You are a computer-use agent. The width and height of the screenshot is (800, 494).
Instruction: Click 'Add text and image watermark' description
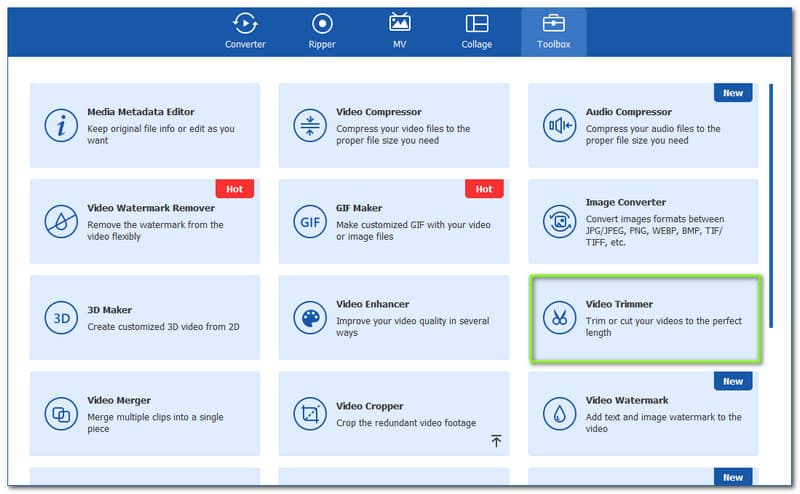click(663, 423)
